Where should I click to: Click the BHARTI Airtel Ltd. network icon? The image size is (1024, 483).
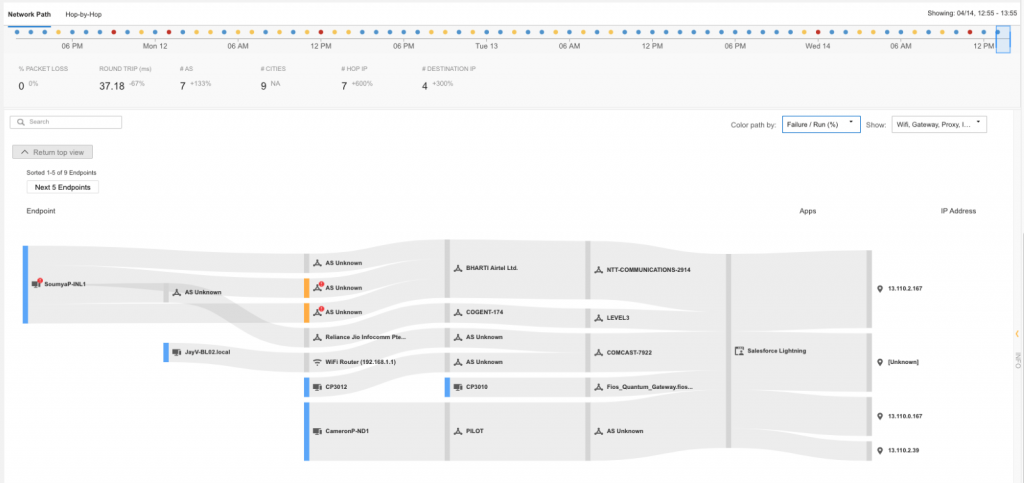click(x=458, y=268)
